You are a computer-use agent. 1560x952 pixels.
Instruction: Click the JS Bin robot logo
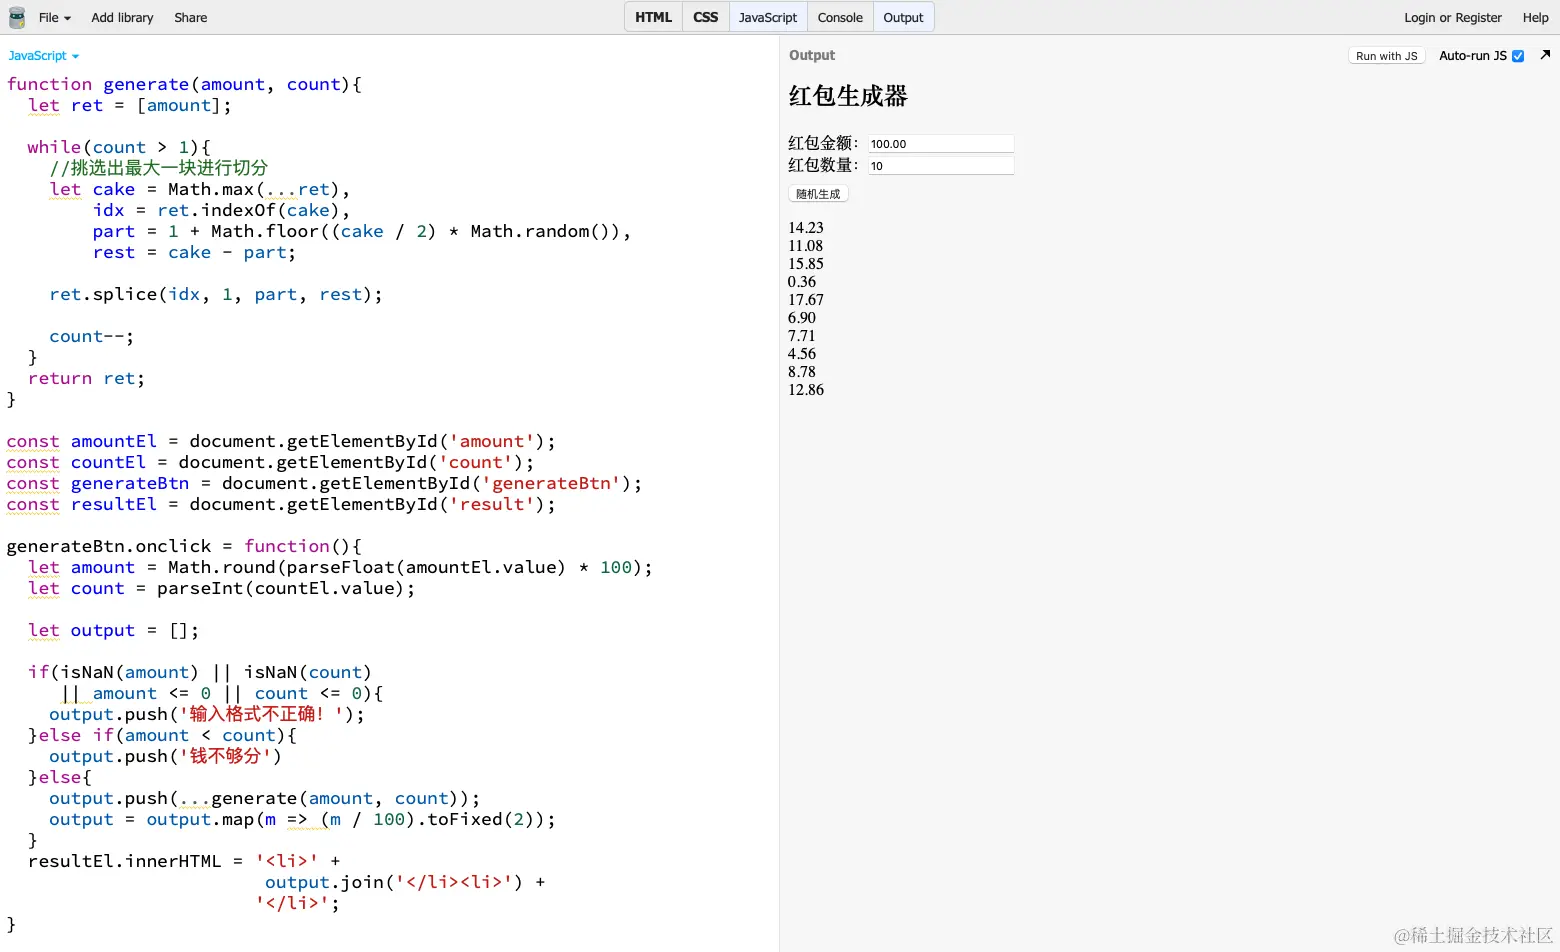(16, 17)
